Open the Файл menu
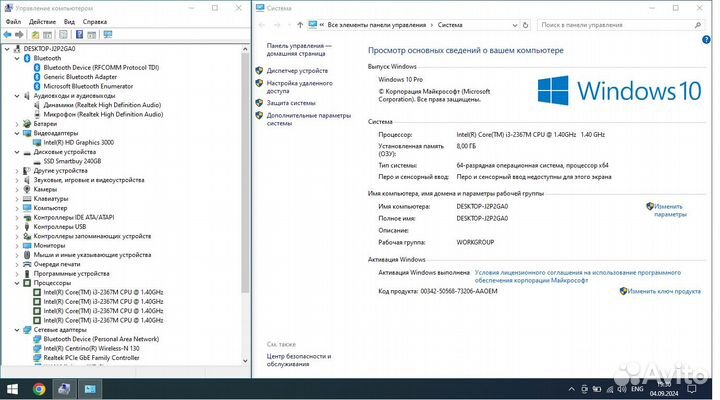 [13, 22]
